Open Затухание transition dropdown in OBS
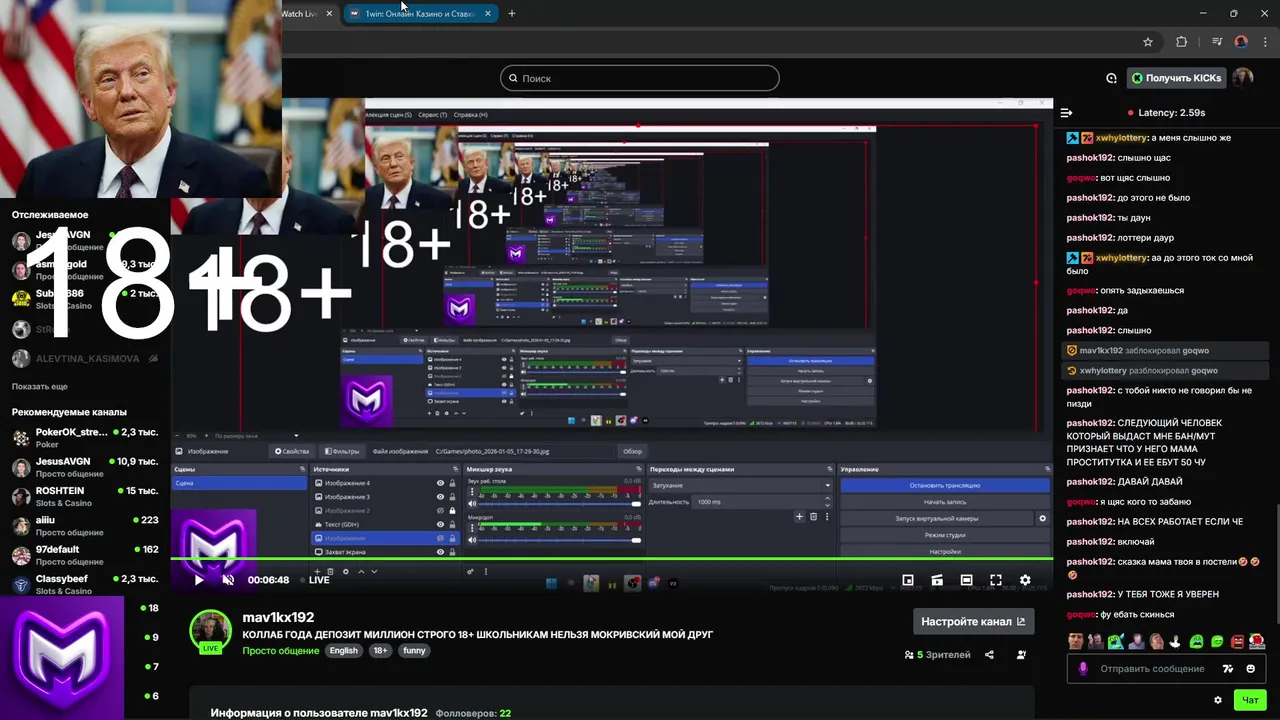This screenshot has width=1280, height=720. (741, 485)
